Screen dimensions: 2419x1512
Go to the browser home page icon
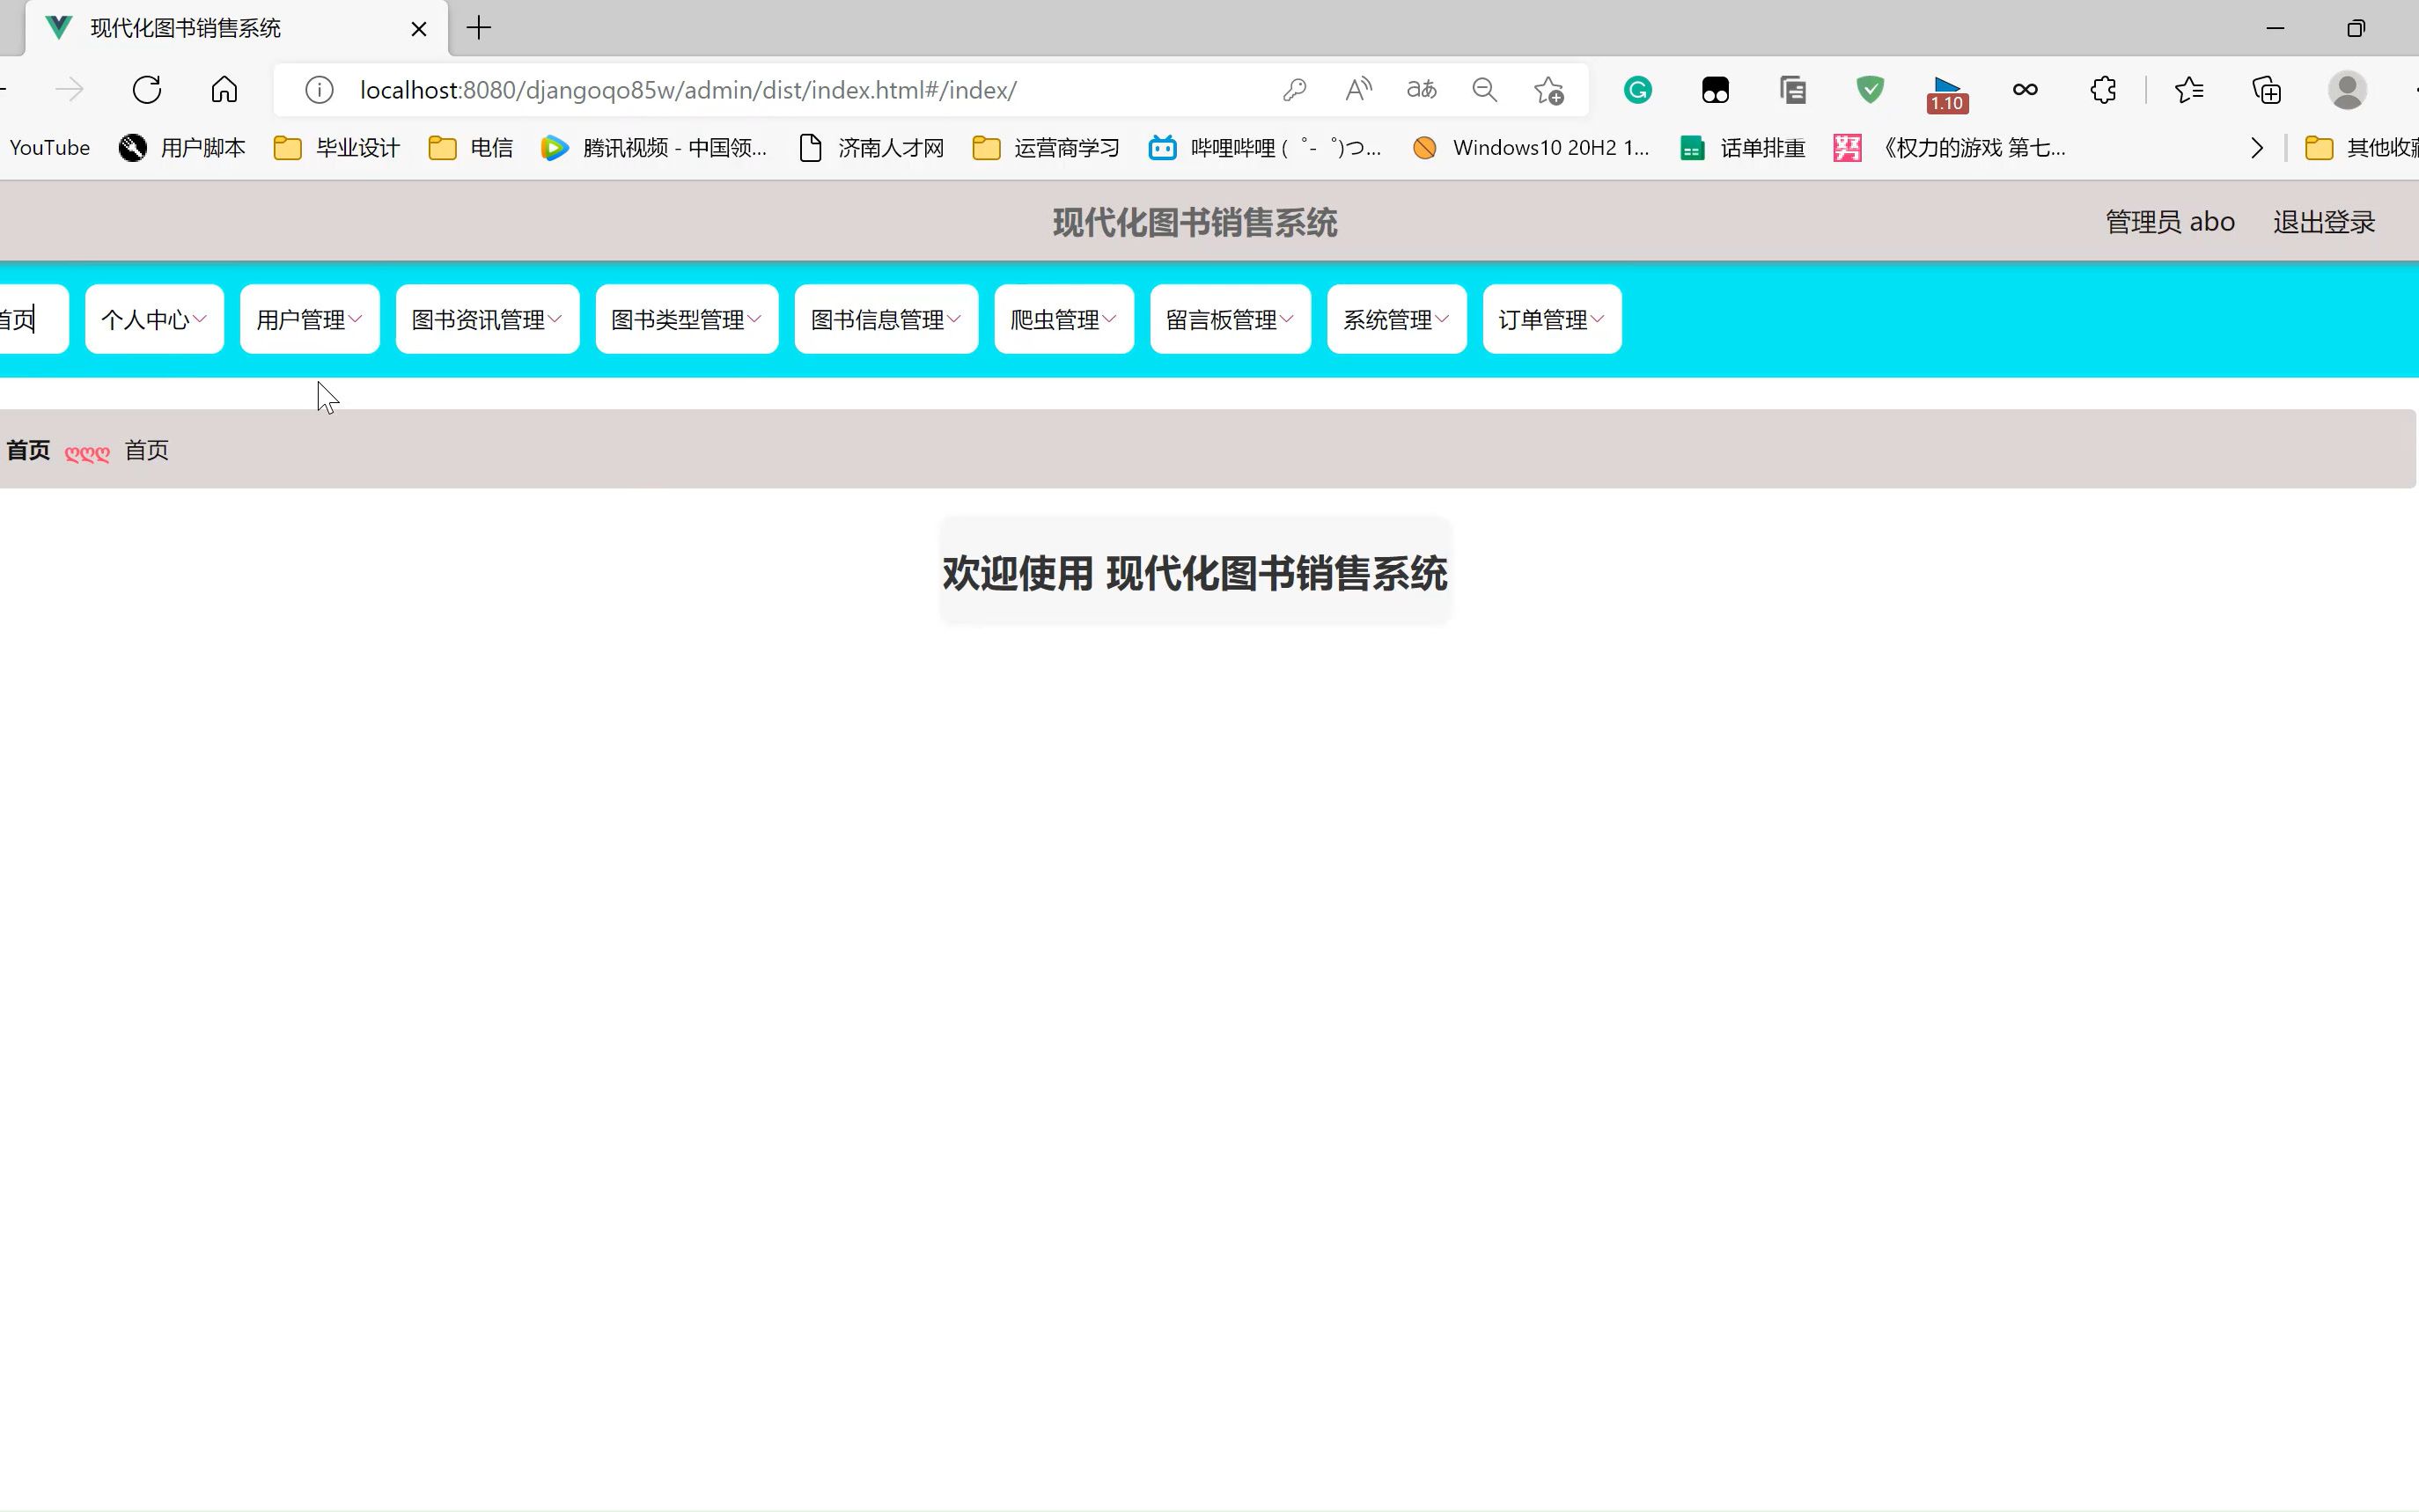pos(224,90)
